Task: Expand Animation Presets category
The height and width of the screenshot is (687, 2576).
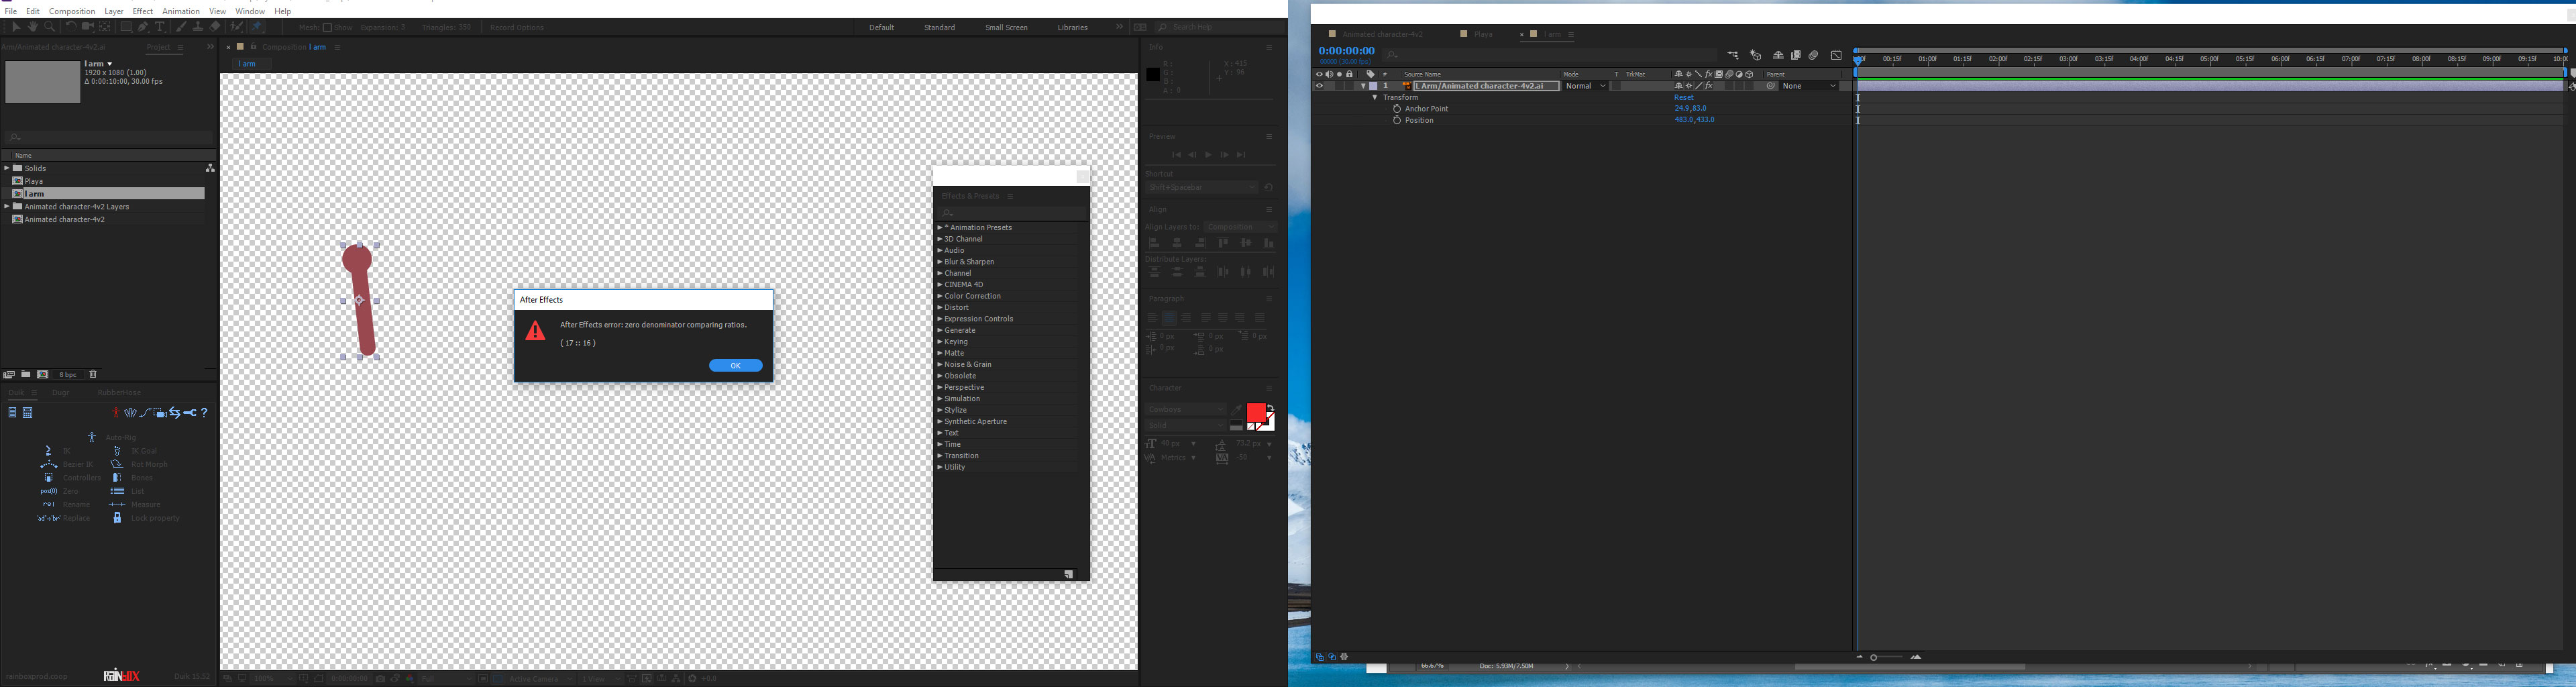Action: click(940, 228)
